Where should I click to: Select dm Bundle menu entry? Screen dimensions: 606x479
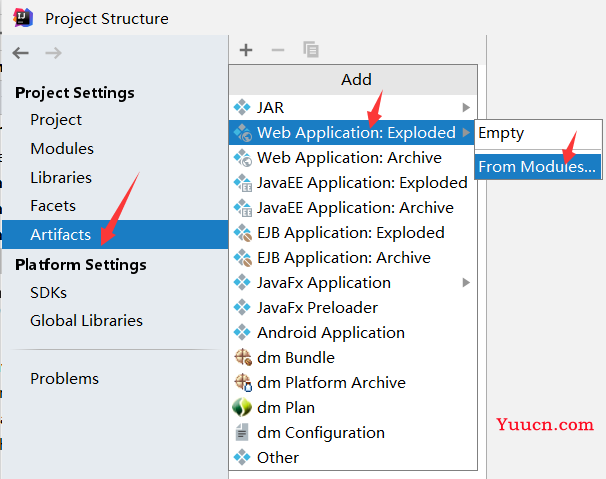point(353,358)
